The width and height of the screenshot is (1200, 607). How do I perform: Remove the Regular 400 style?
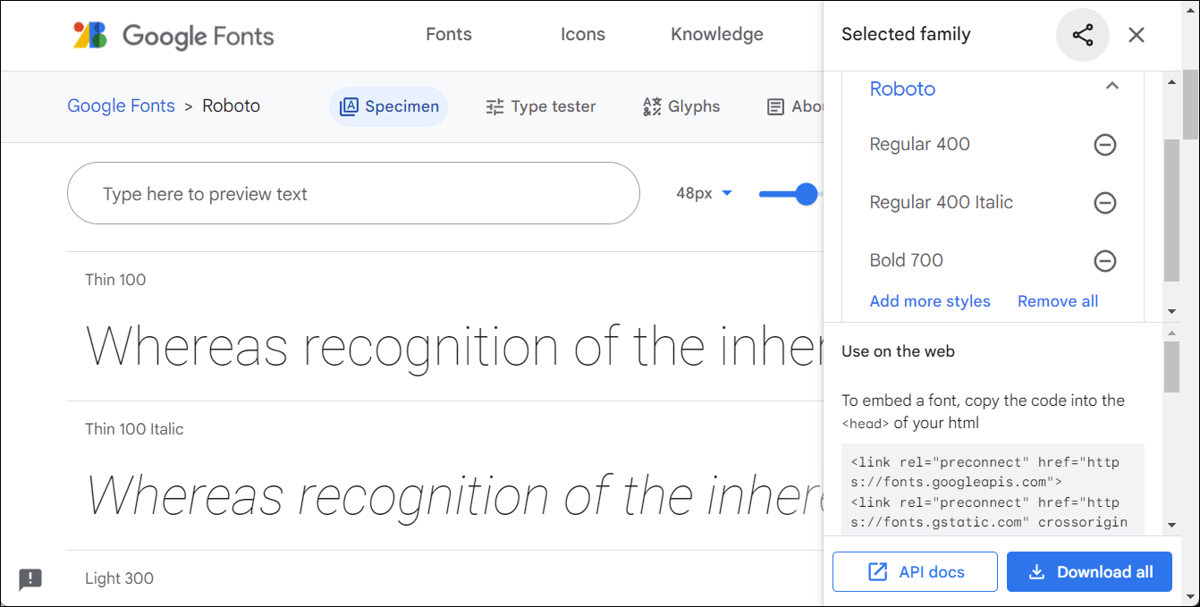(1105, 145)
